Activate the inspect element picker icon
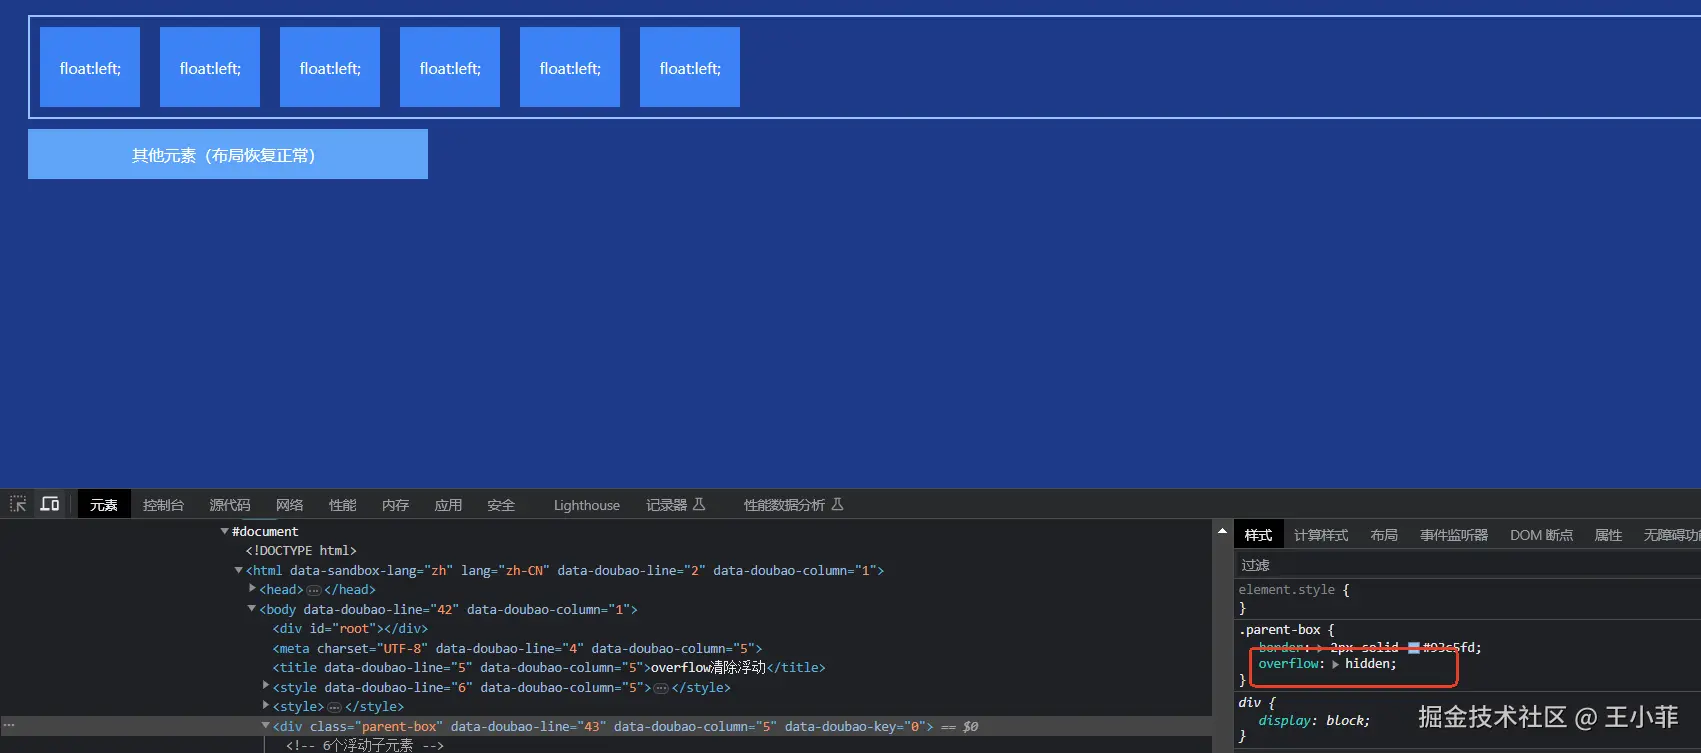Image resolution: width=1701 pixels, height=753 pixels. pos(18,504)
